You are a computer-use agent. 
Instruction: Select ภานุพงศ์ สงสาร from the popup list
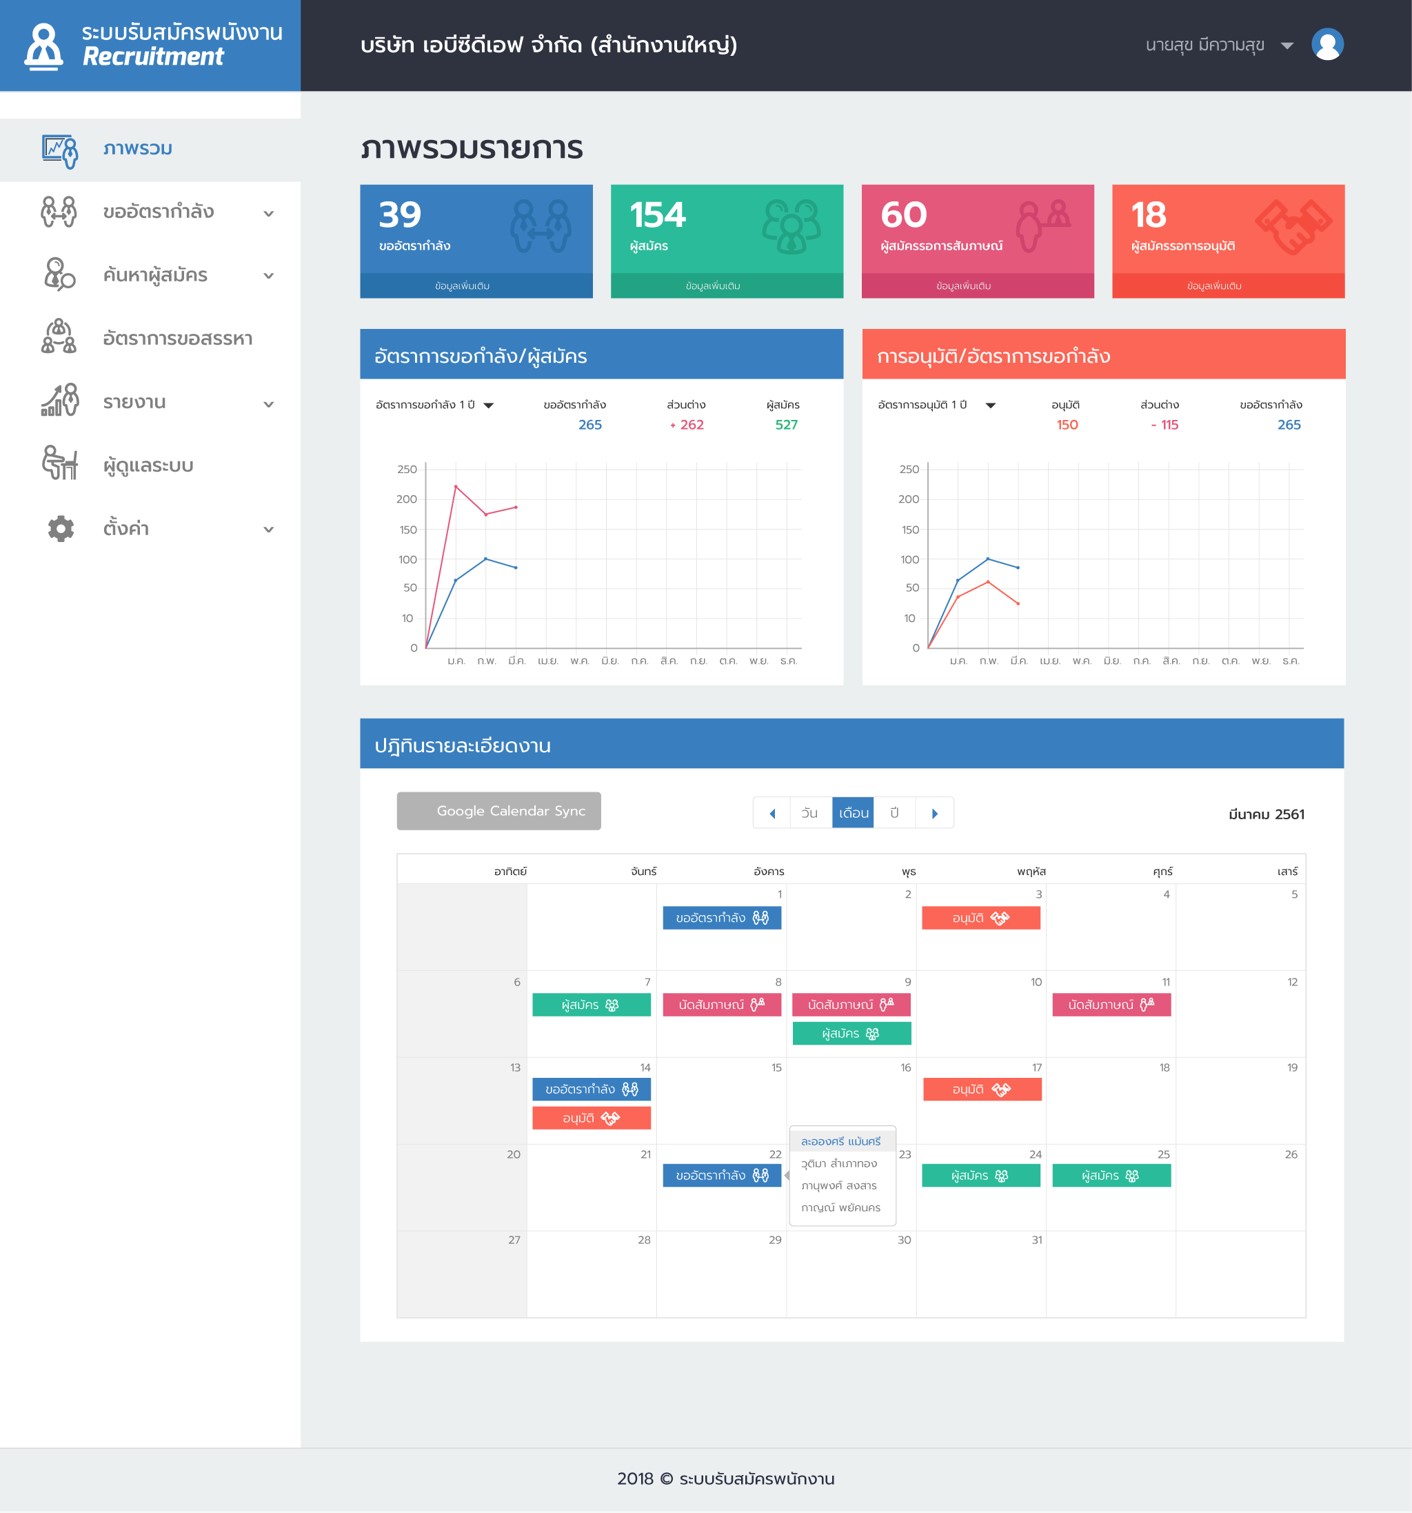839,1186
